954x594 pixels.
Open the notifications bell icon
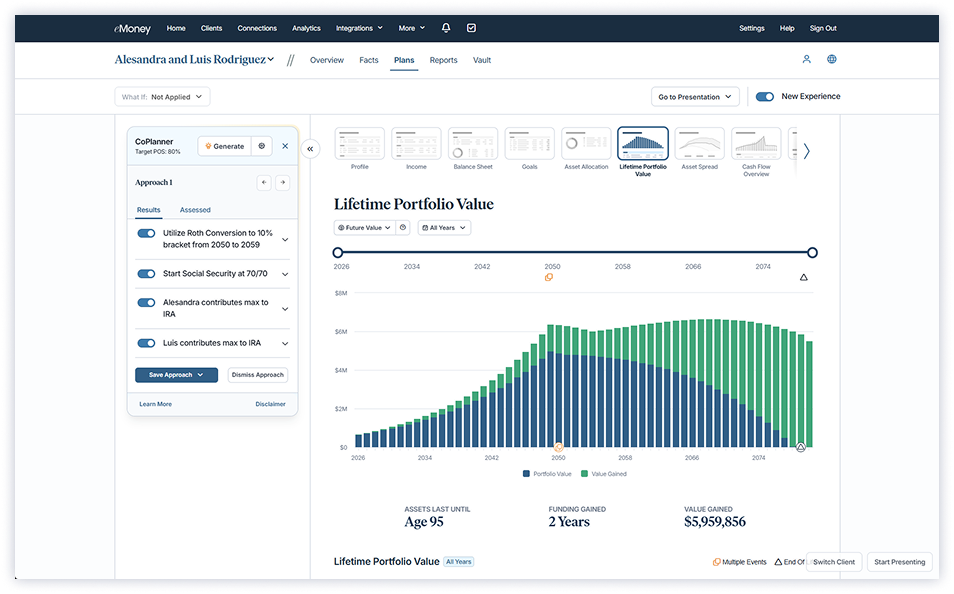click(446, 28)
